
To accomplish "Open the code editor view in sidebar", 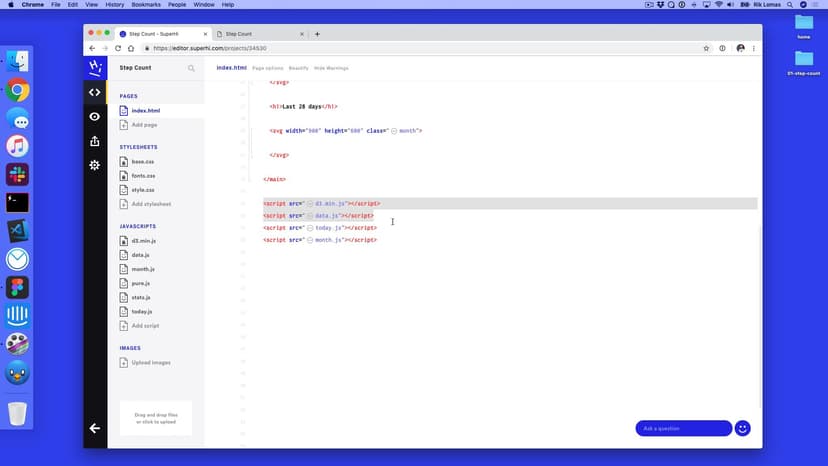I will [x=95, y=92].
